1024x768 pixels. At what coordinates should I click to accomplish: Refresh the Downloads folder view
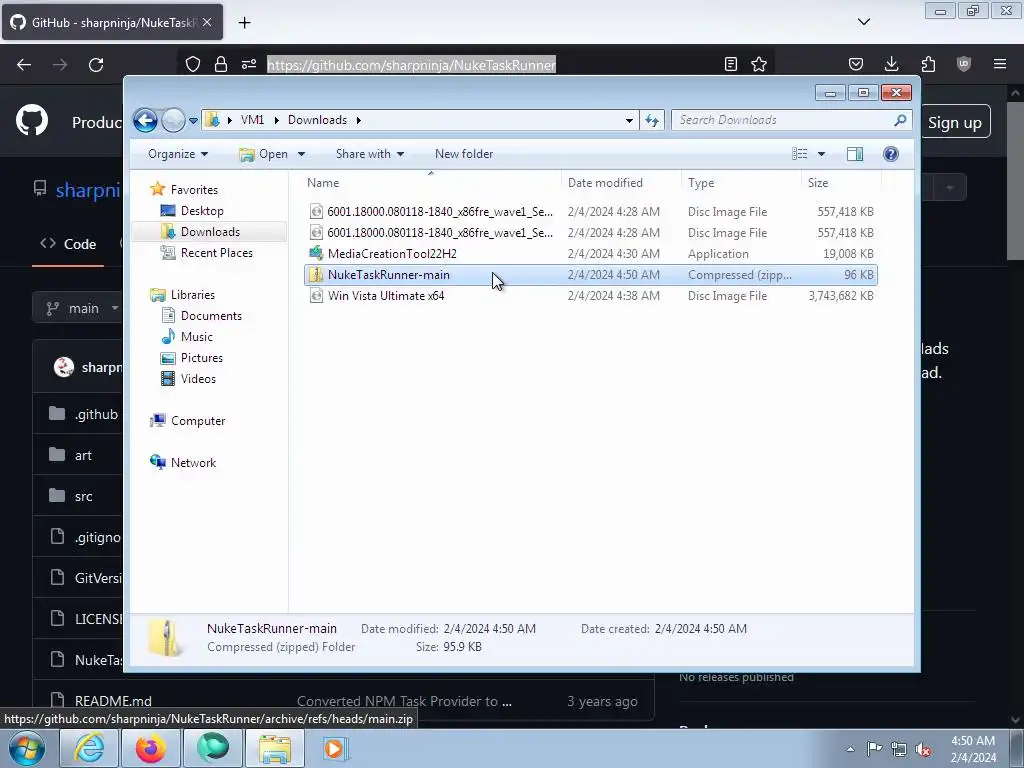point(652,120)
